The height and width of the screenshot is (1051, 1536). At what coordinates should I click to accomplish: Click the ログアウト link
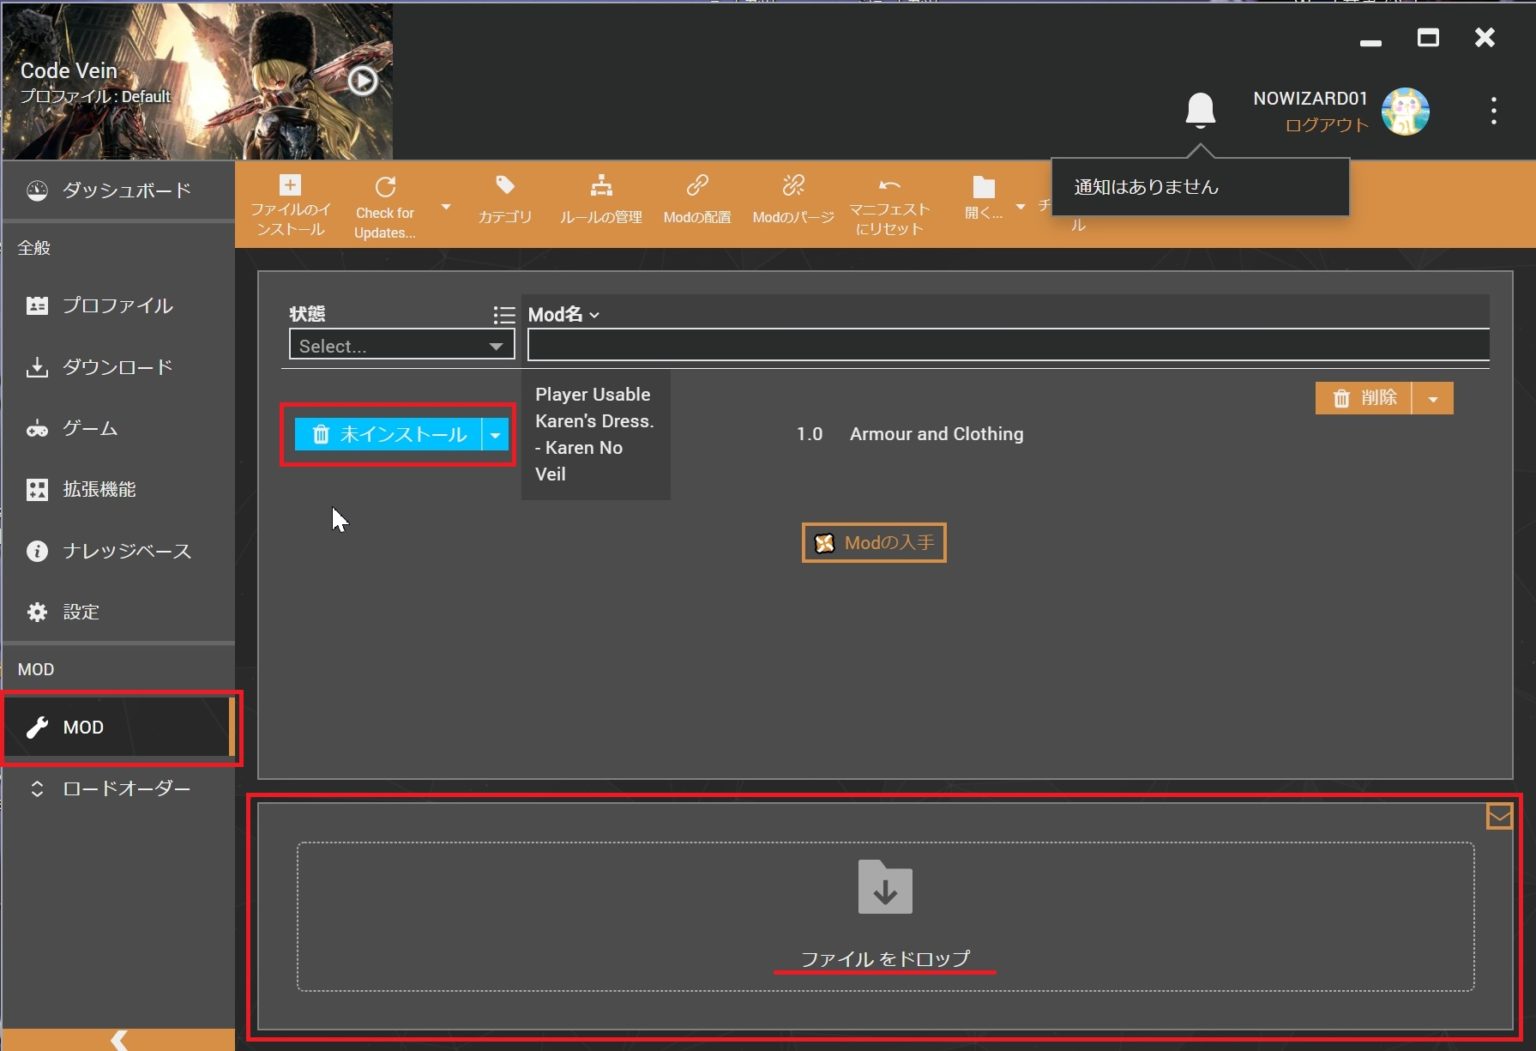[x=1326, y=125]
